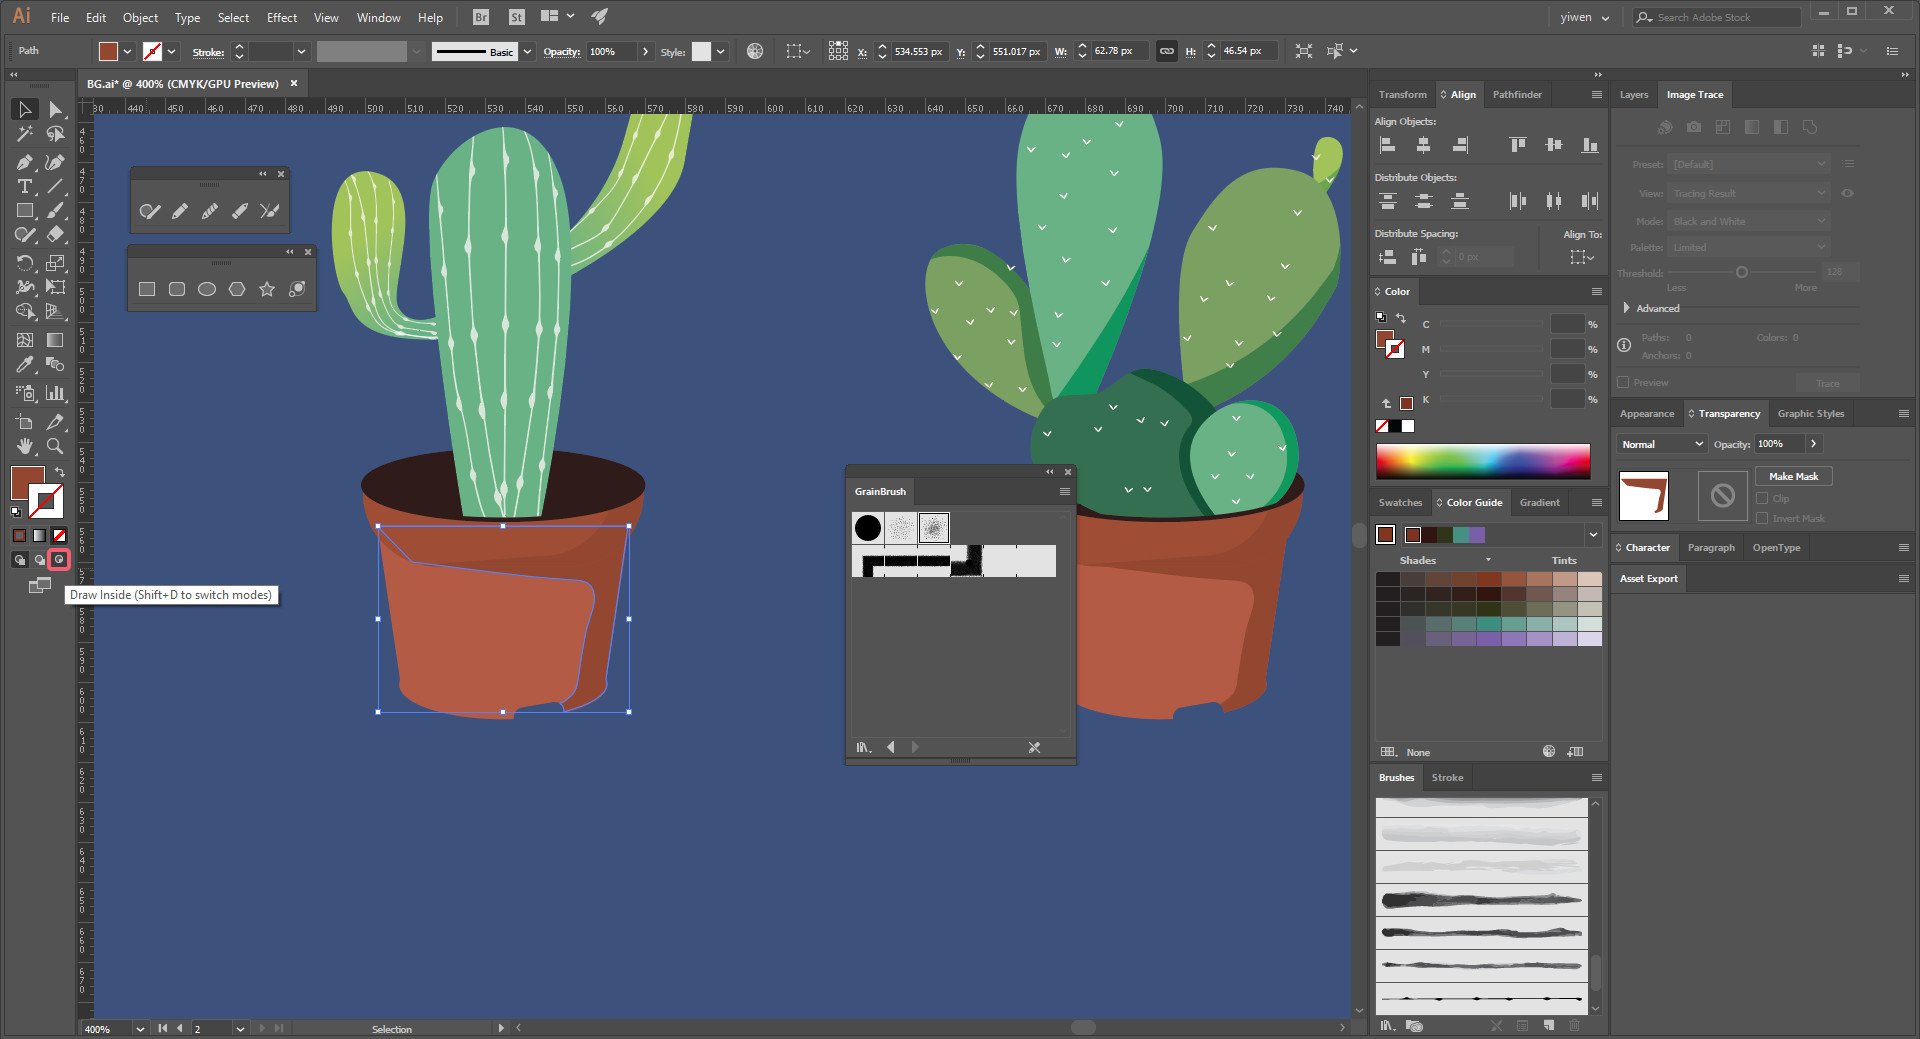Switch to the Stroke tab
Screen dimensions: 1920x1039
point(1447,778)
